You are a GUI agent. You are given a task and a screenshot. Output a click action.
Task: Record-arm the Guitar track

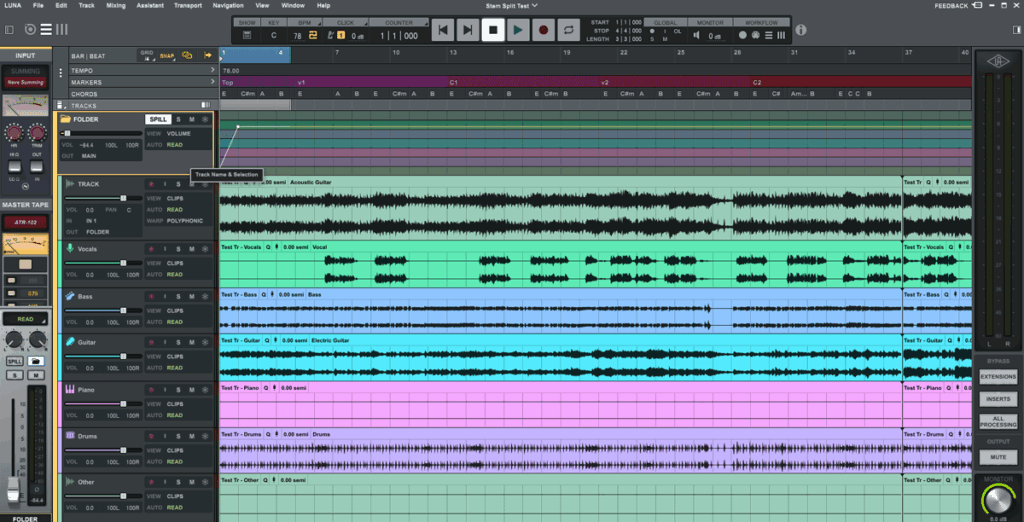[x=151, y=342]
